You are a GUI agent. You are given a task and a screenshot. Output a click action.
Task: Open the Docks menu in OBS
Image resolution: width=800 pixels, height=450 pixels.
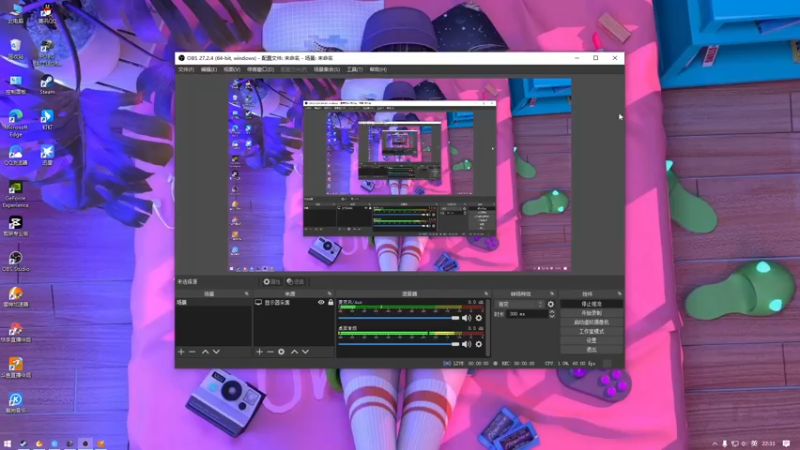pyautogui.click(x=260, y=69)
